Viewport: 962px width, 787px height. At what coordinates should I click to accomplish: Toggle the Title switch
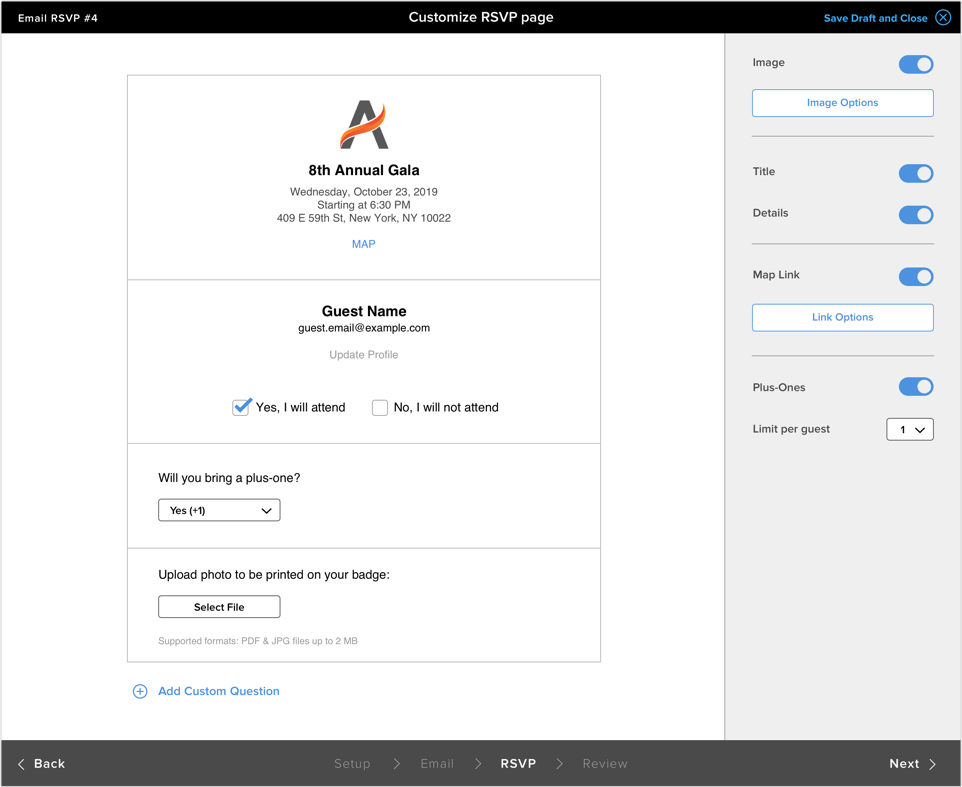[916, 173]
